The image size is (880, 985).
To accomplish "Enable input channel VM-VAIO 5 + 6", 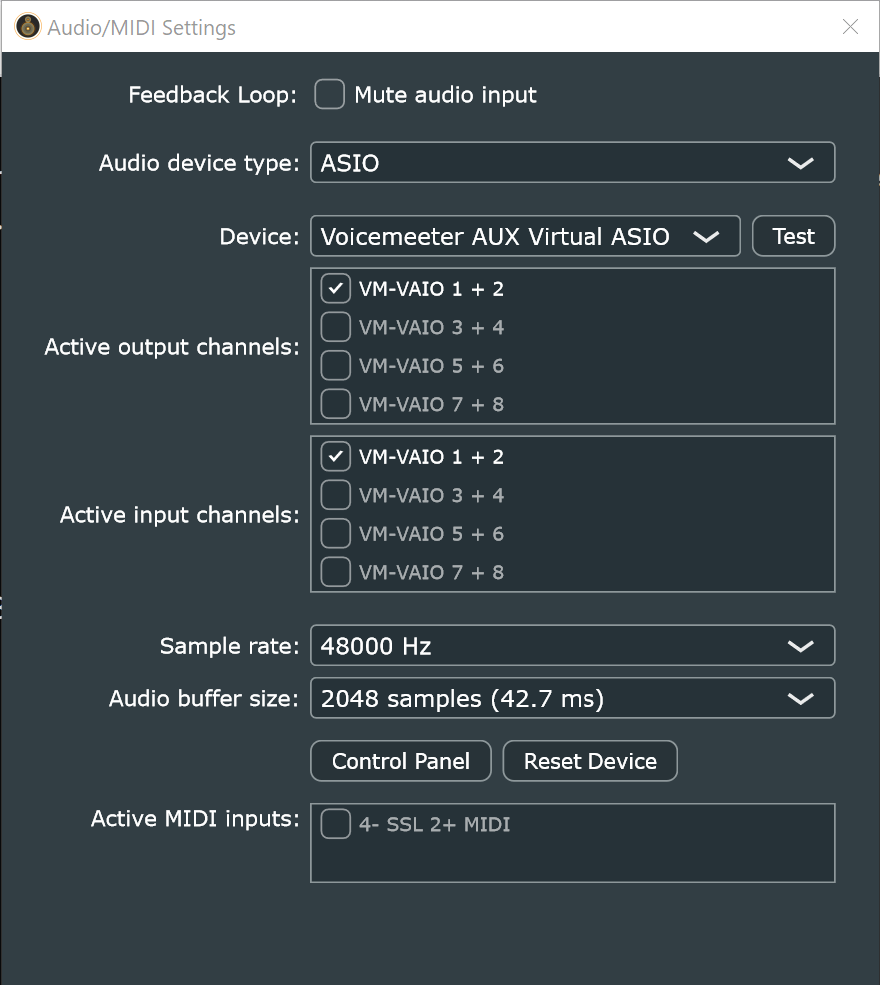I will pos(335,533).
